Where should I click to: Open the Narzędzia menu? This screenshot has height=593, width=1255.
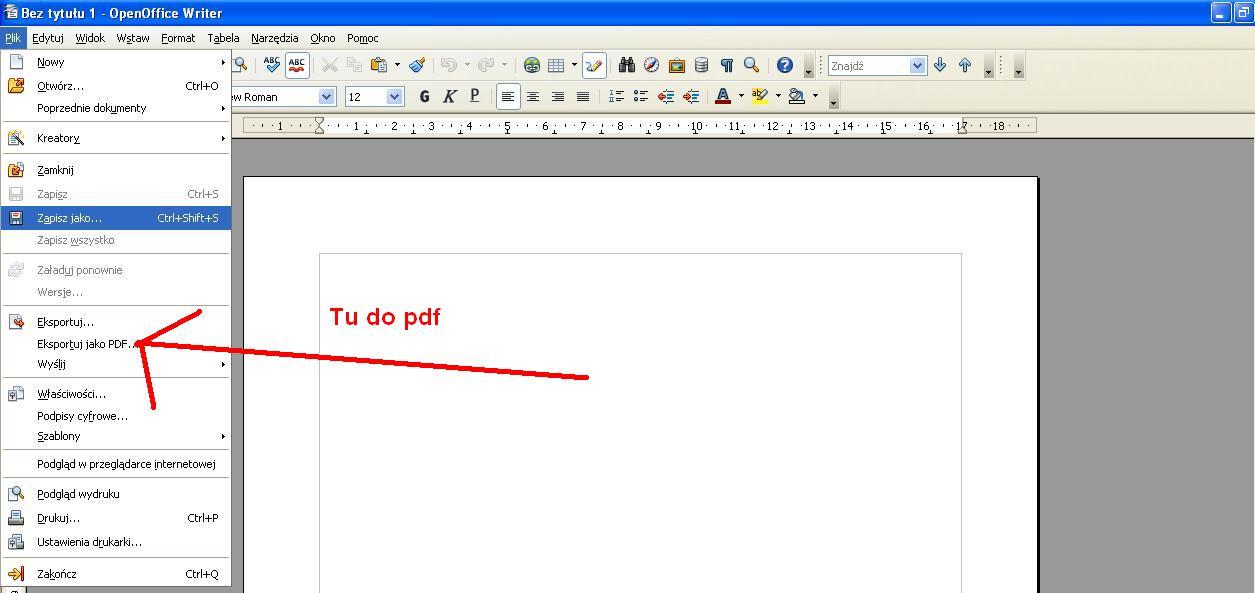(x=275, y=38)
